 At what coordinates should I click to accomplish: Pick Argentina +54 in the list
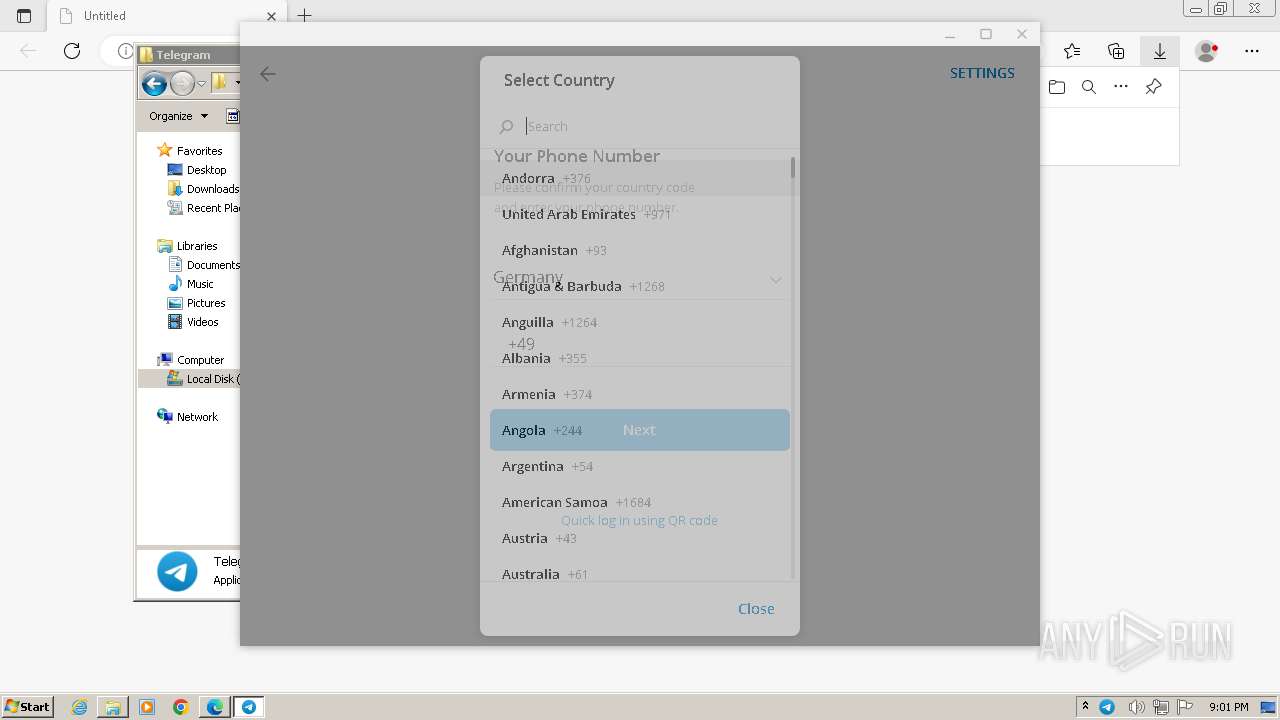tap(640, 466)
